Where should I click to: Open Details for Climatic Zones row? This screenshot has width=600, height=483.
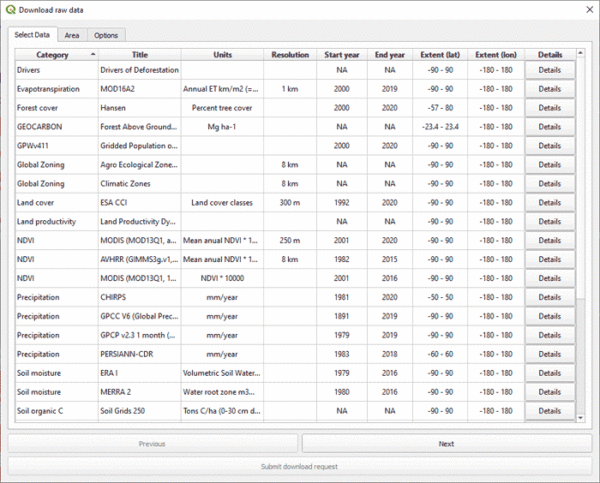click(x=550, y=184)
